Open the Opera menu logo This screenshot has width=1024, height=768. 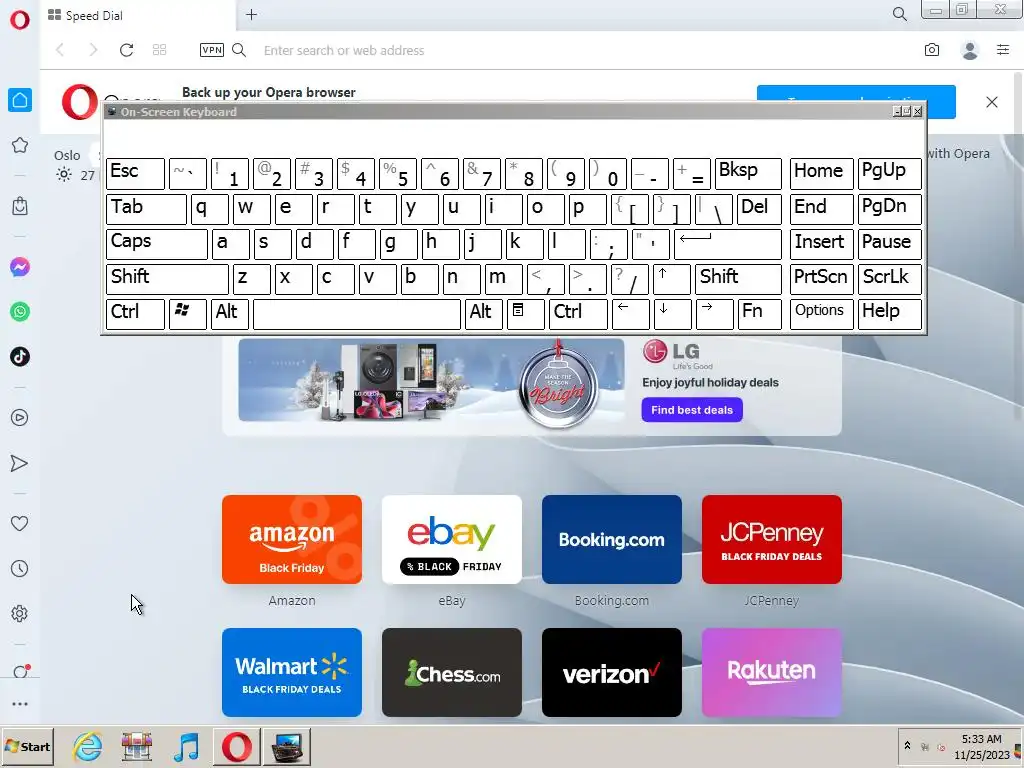[x=20, y=20]
